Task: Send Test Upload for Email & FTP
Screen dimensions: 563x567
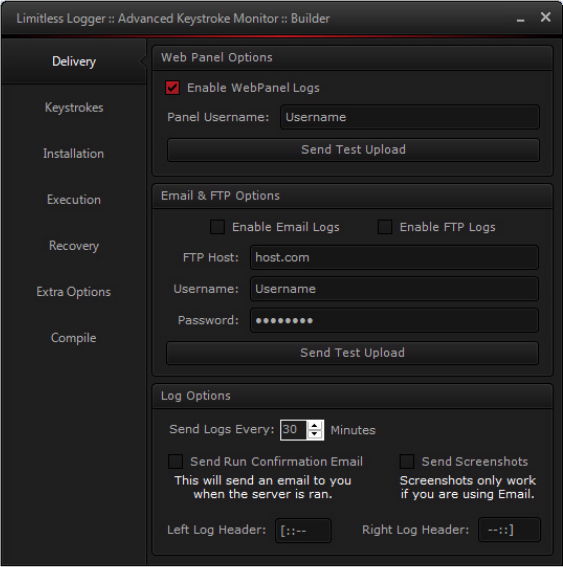Action: click(353, 353)
